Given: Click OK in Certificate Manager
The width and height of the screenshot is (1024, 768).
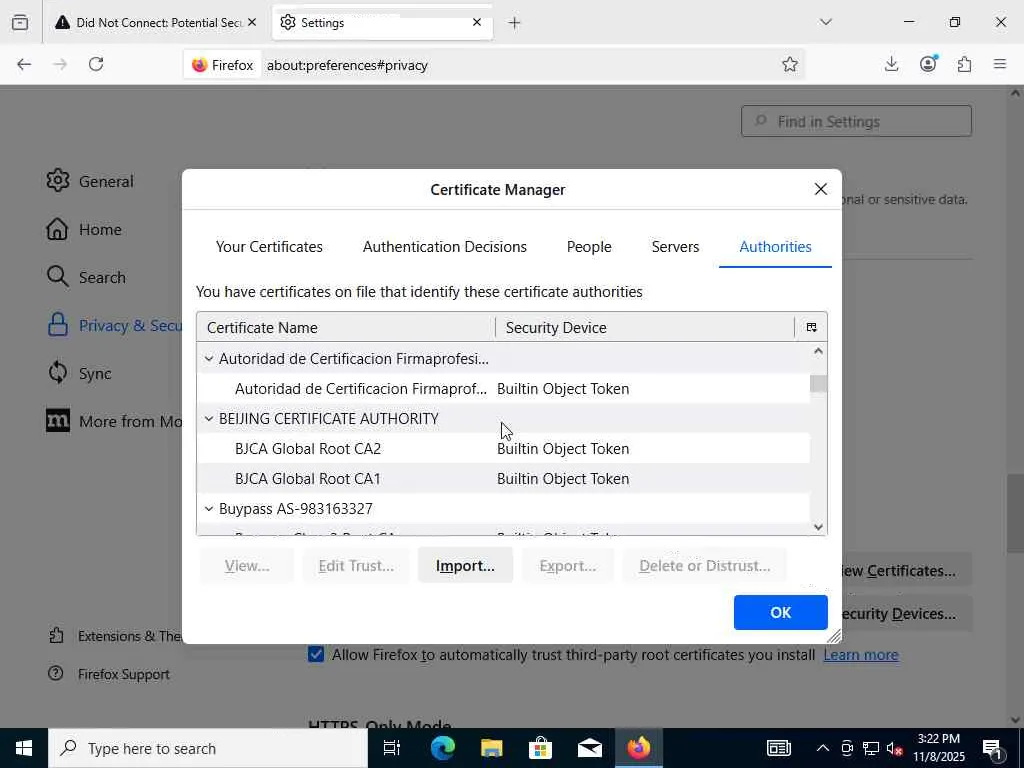Looking at the screenshot, I should (780, 613).
